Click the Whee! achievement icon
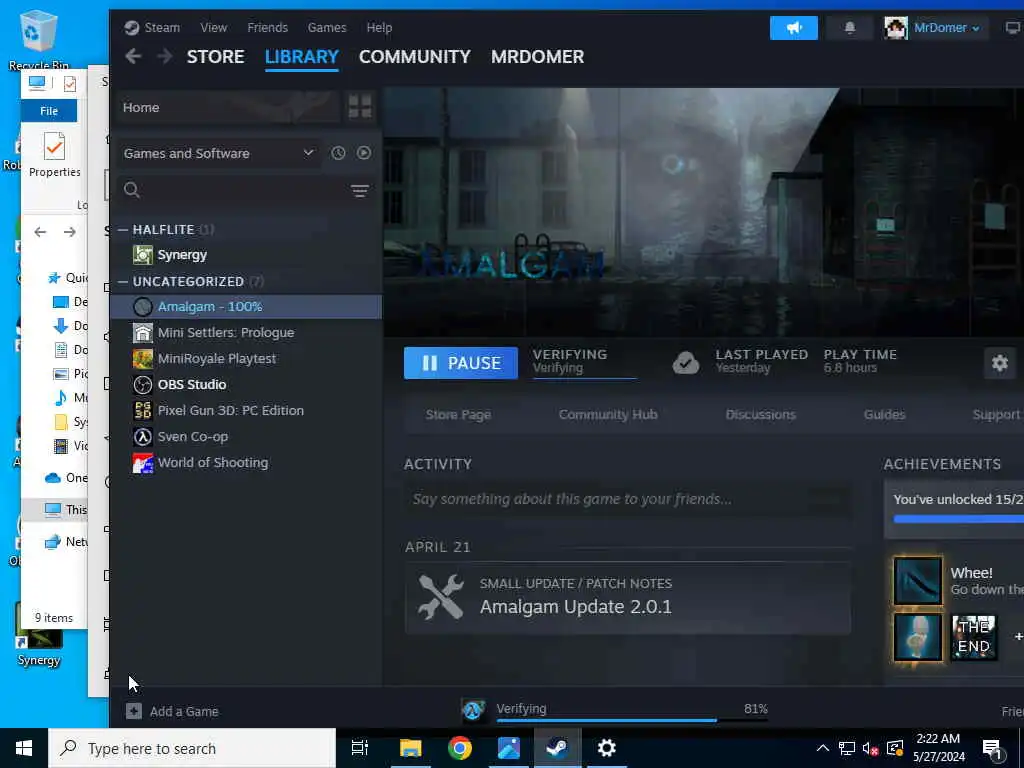Image resolution: width=1024 pixels, height=768 pixels. click(x=918, y=581)
